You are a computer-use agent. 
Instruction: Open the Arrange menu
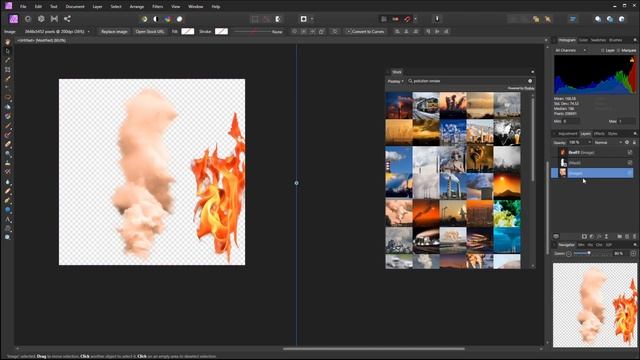click(x=136, y=7)
